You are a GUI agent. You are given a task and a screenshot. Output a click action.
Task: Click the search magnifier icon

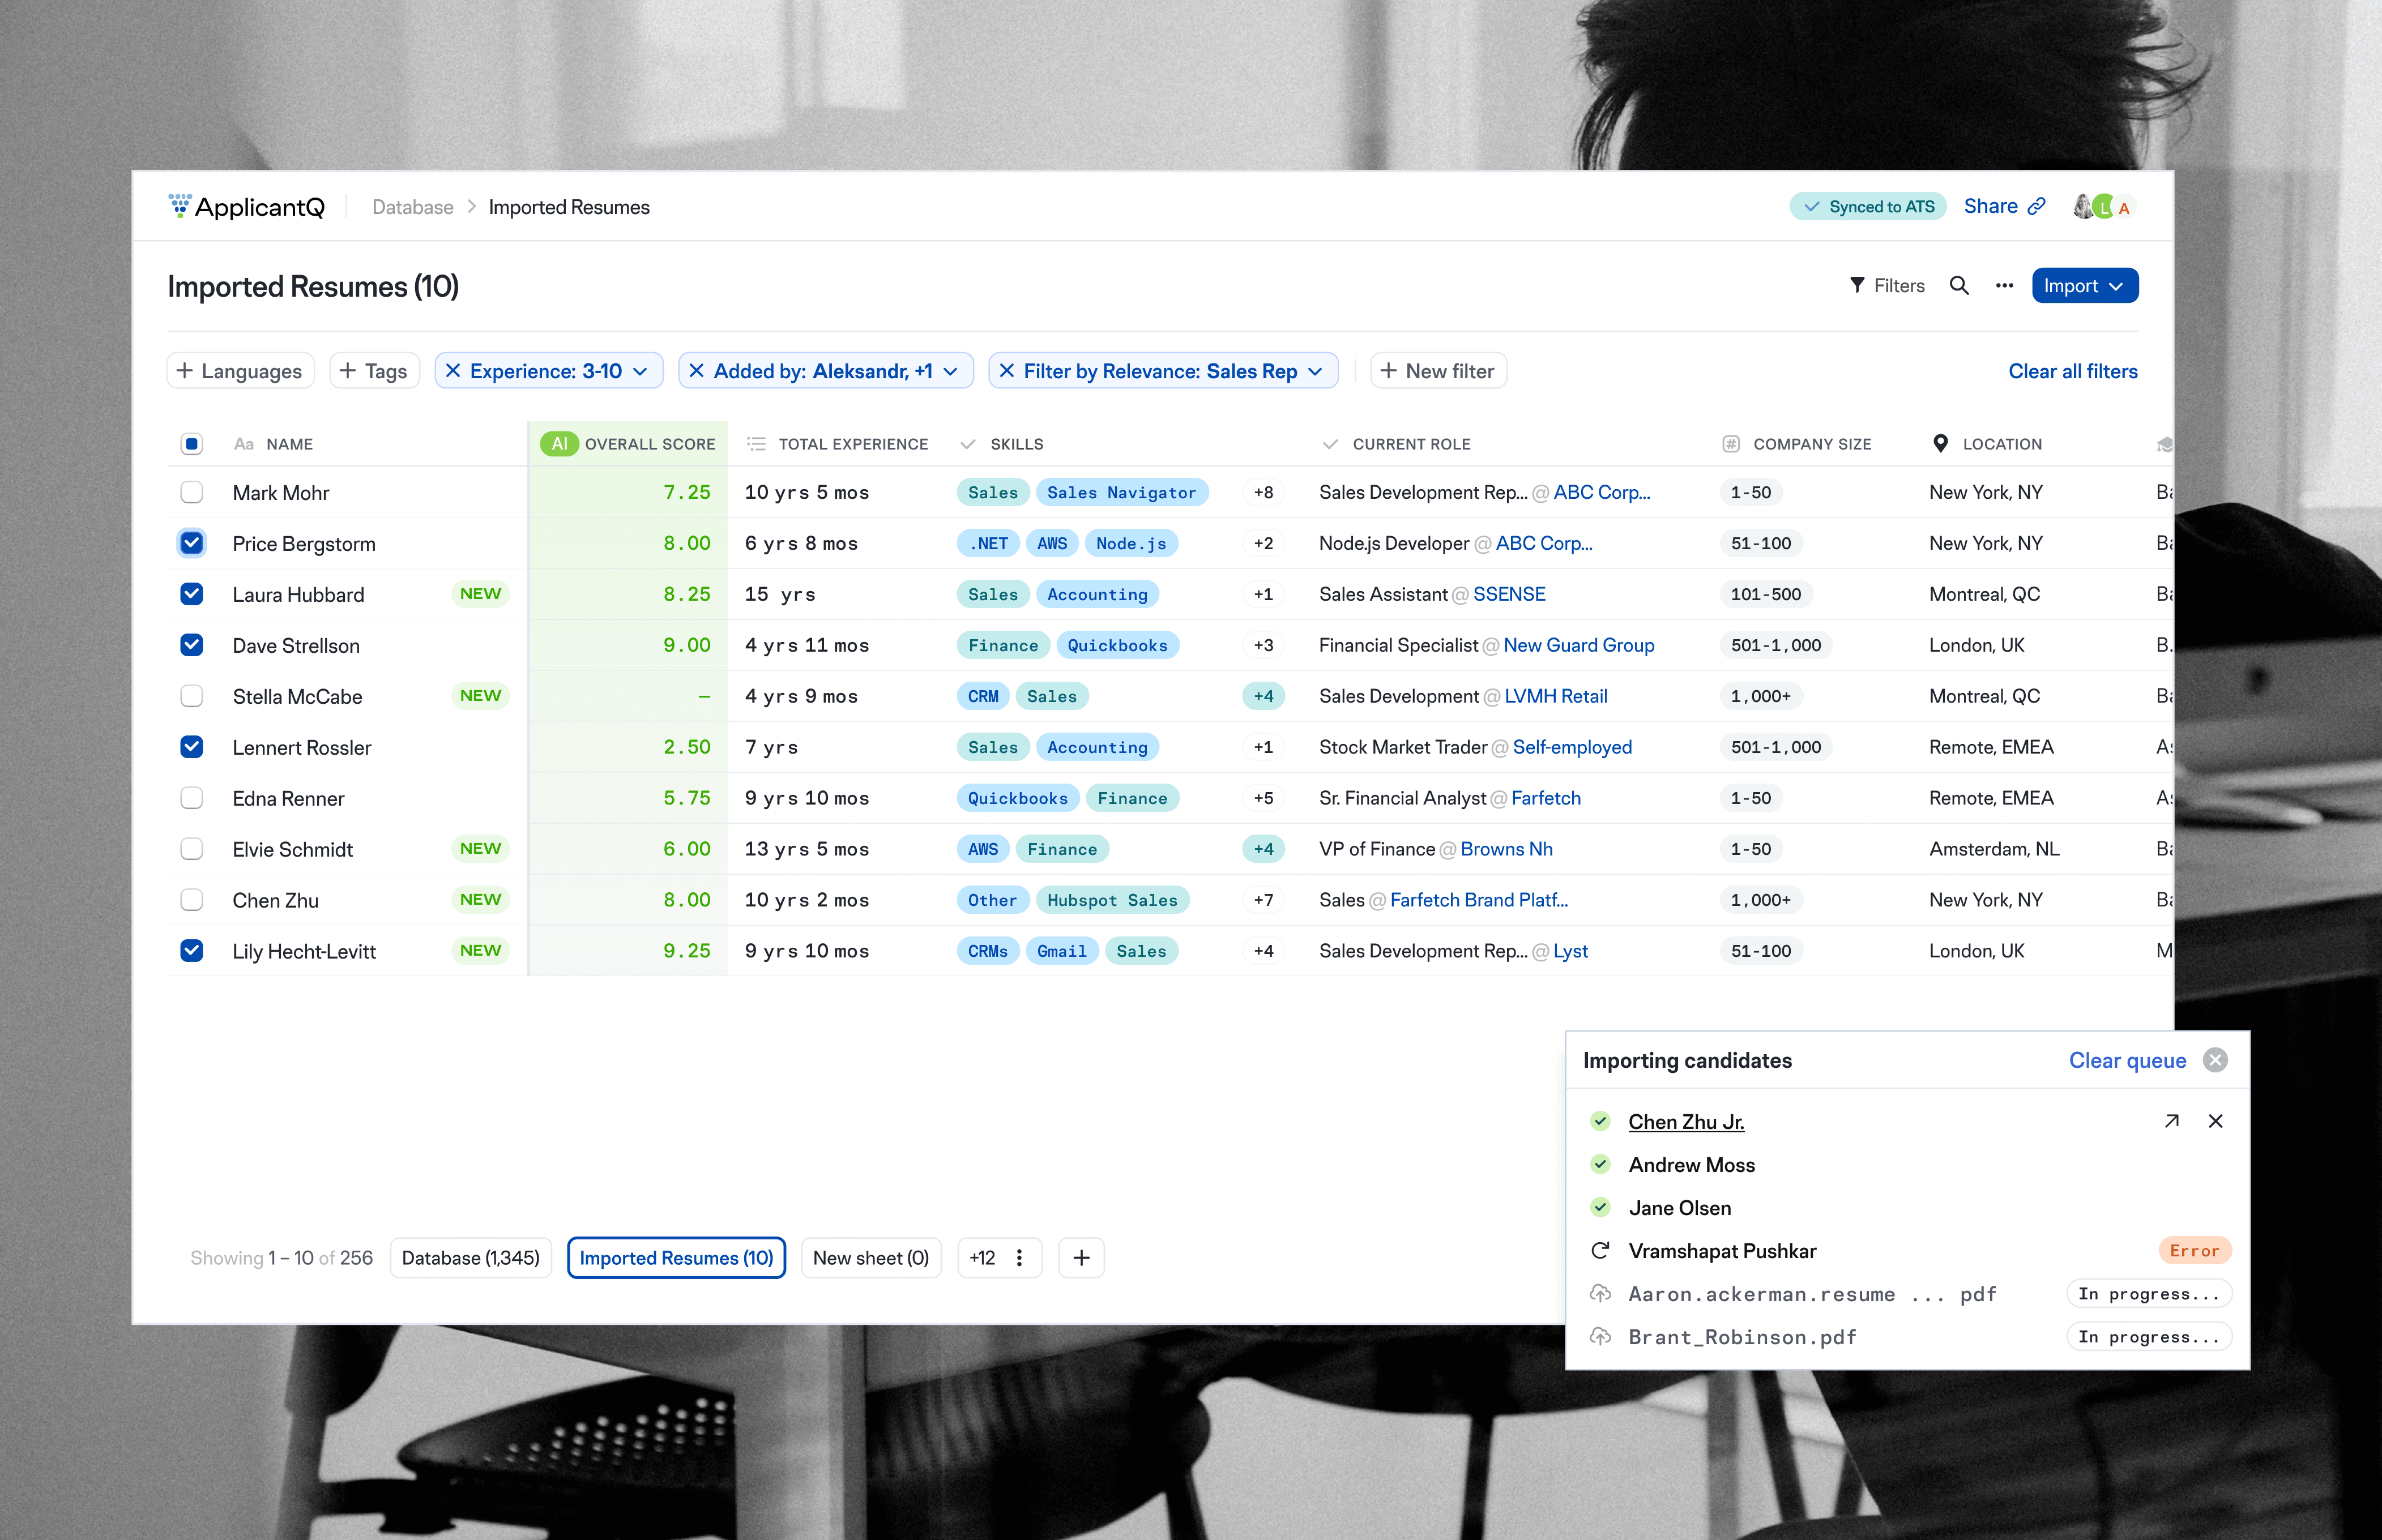point(1958,286)
